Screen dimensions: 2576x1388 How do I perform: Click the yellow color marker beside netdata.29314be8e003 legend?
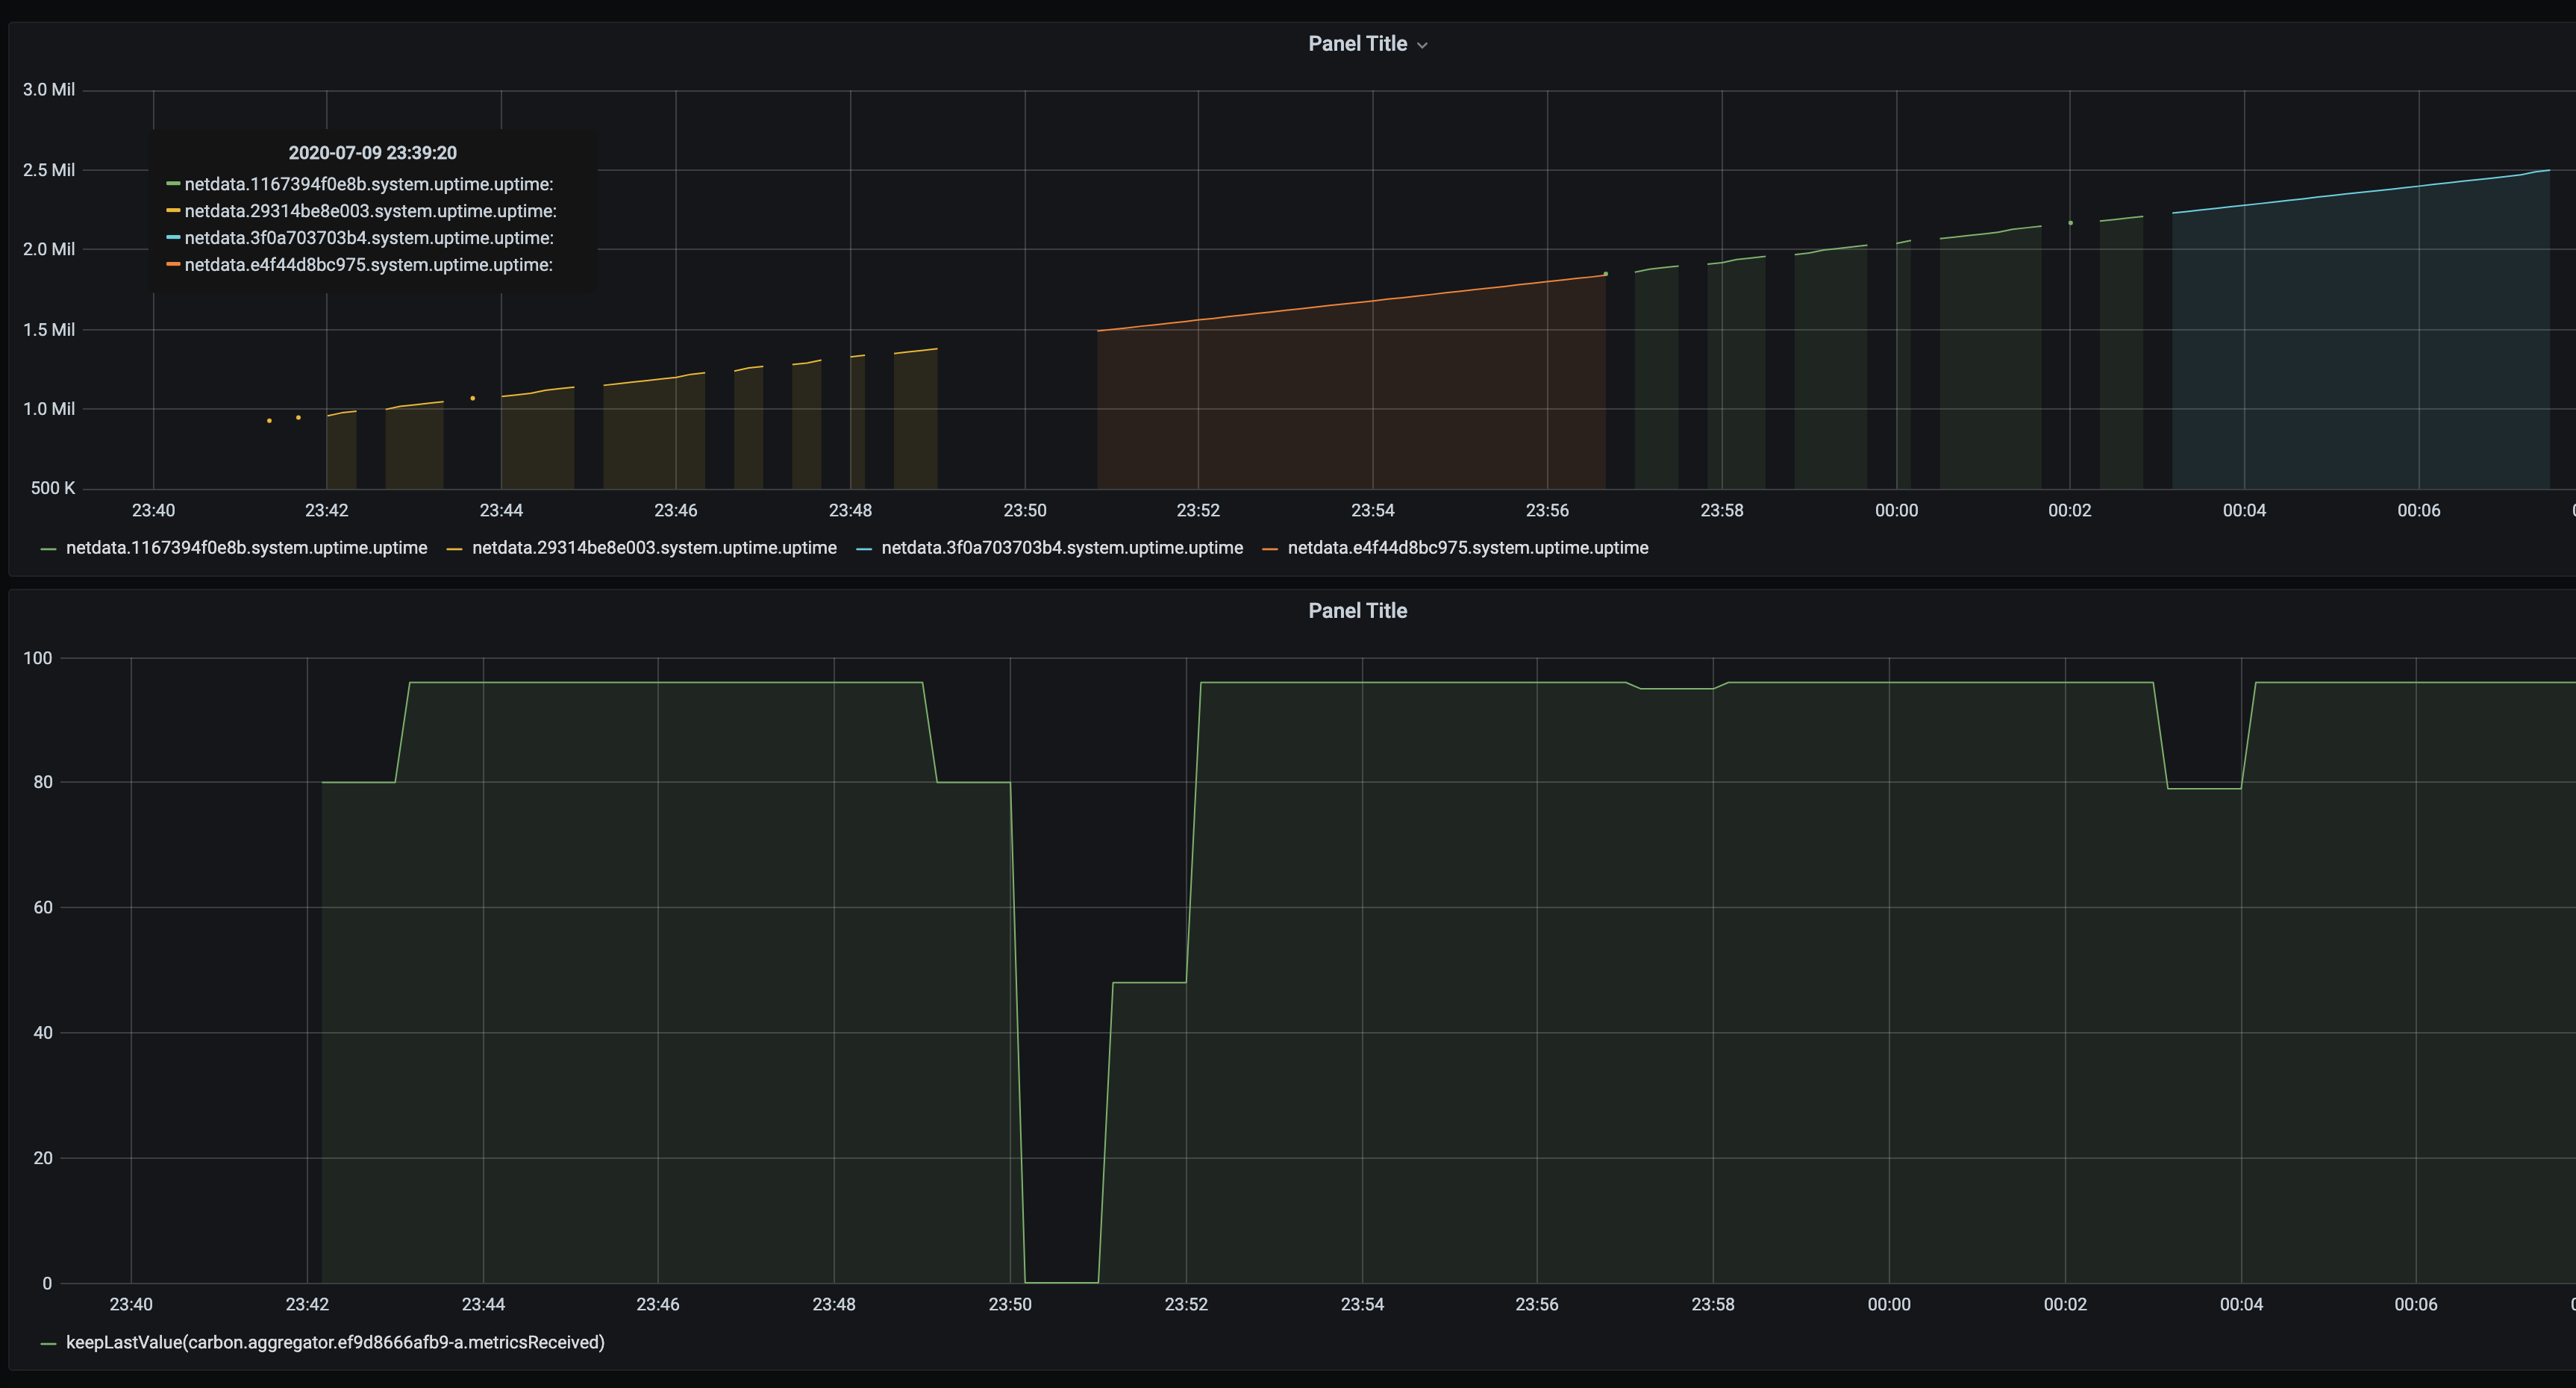[455, 548]
